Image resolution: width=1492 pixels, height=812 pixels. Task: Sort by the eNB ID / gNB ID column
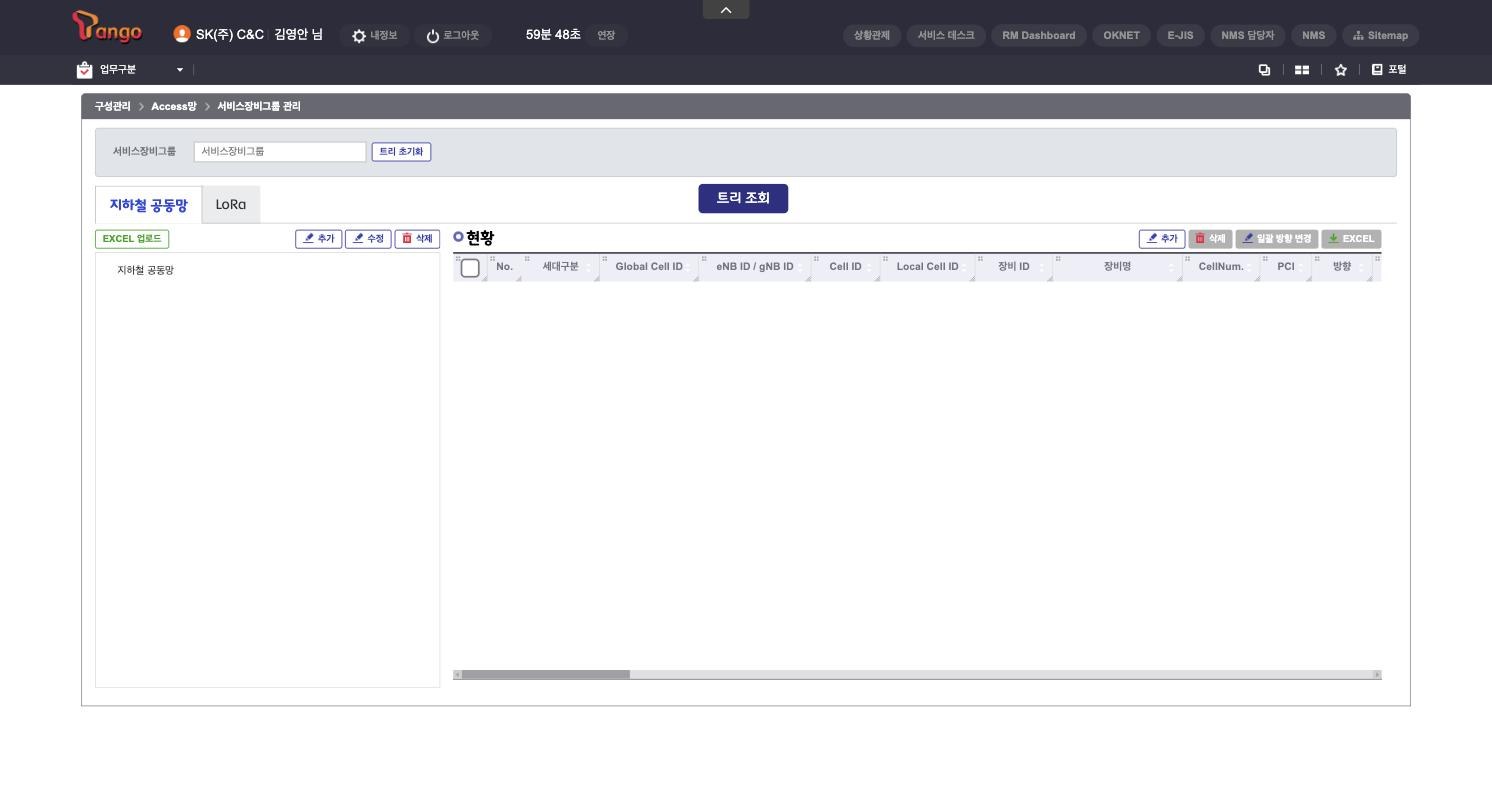[755, 267]
